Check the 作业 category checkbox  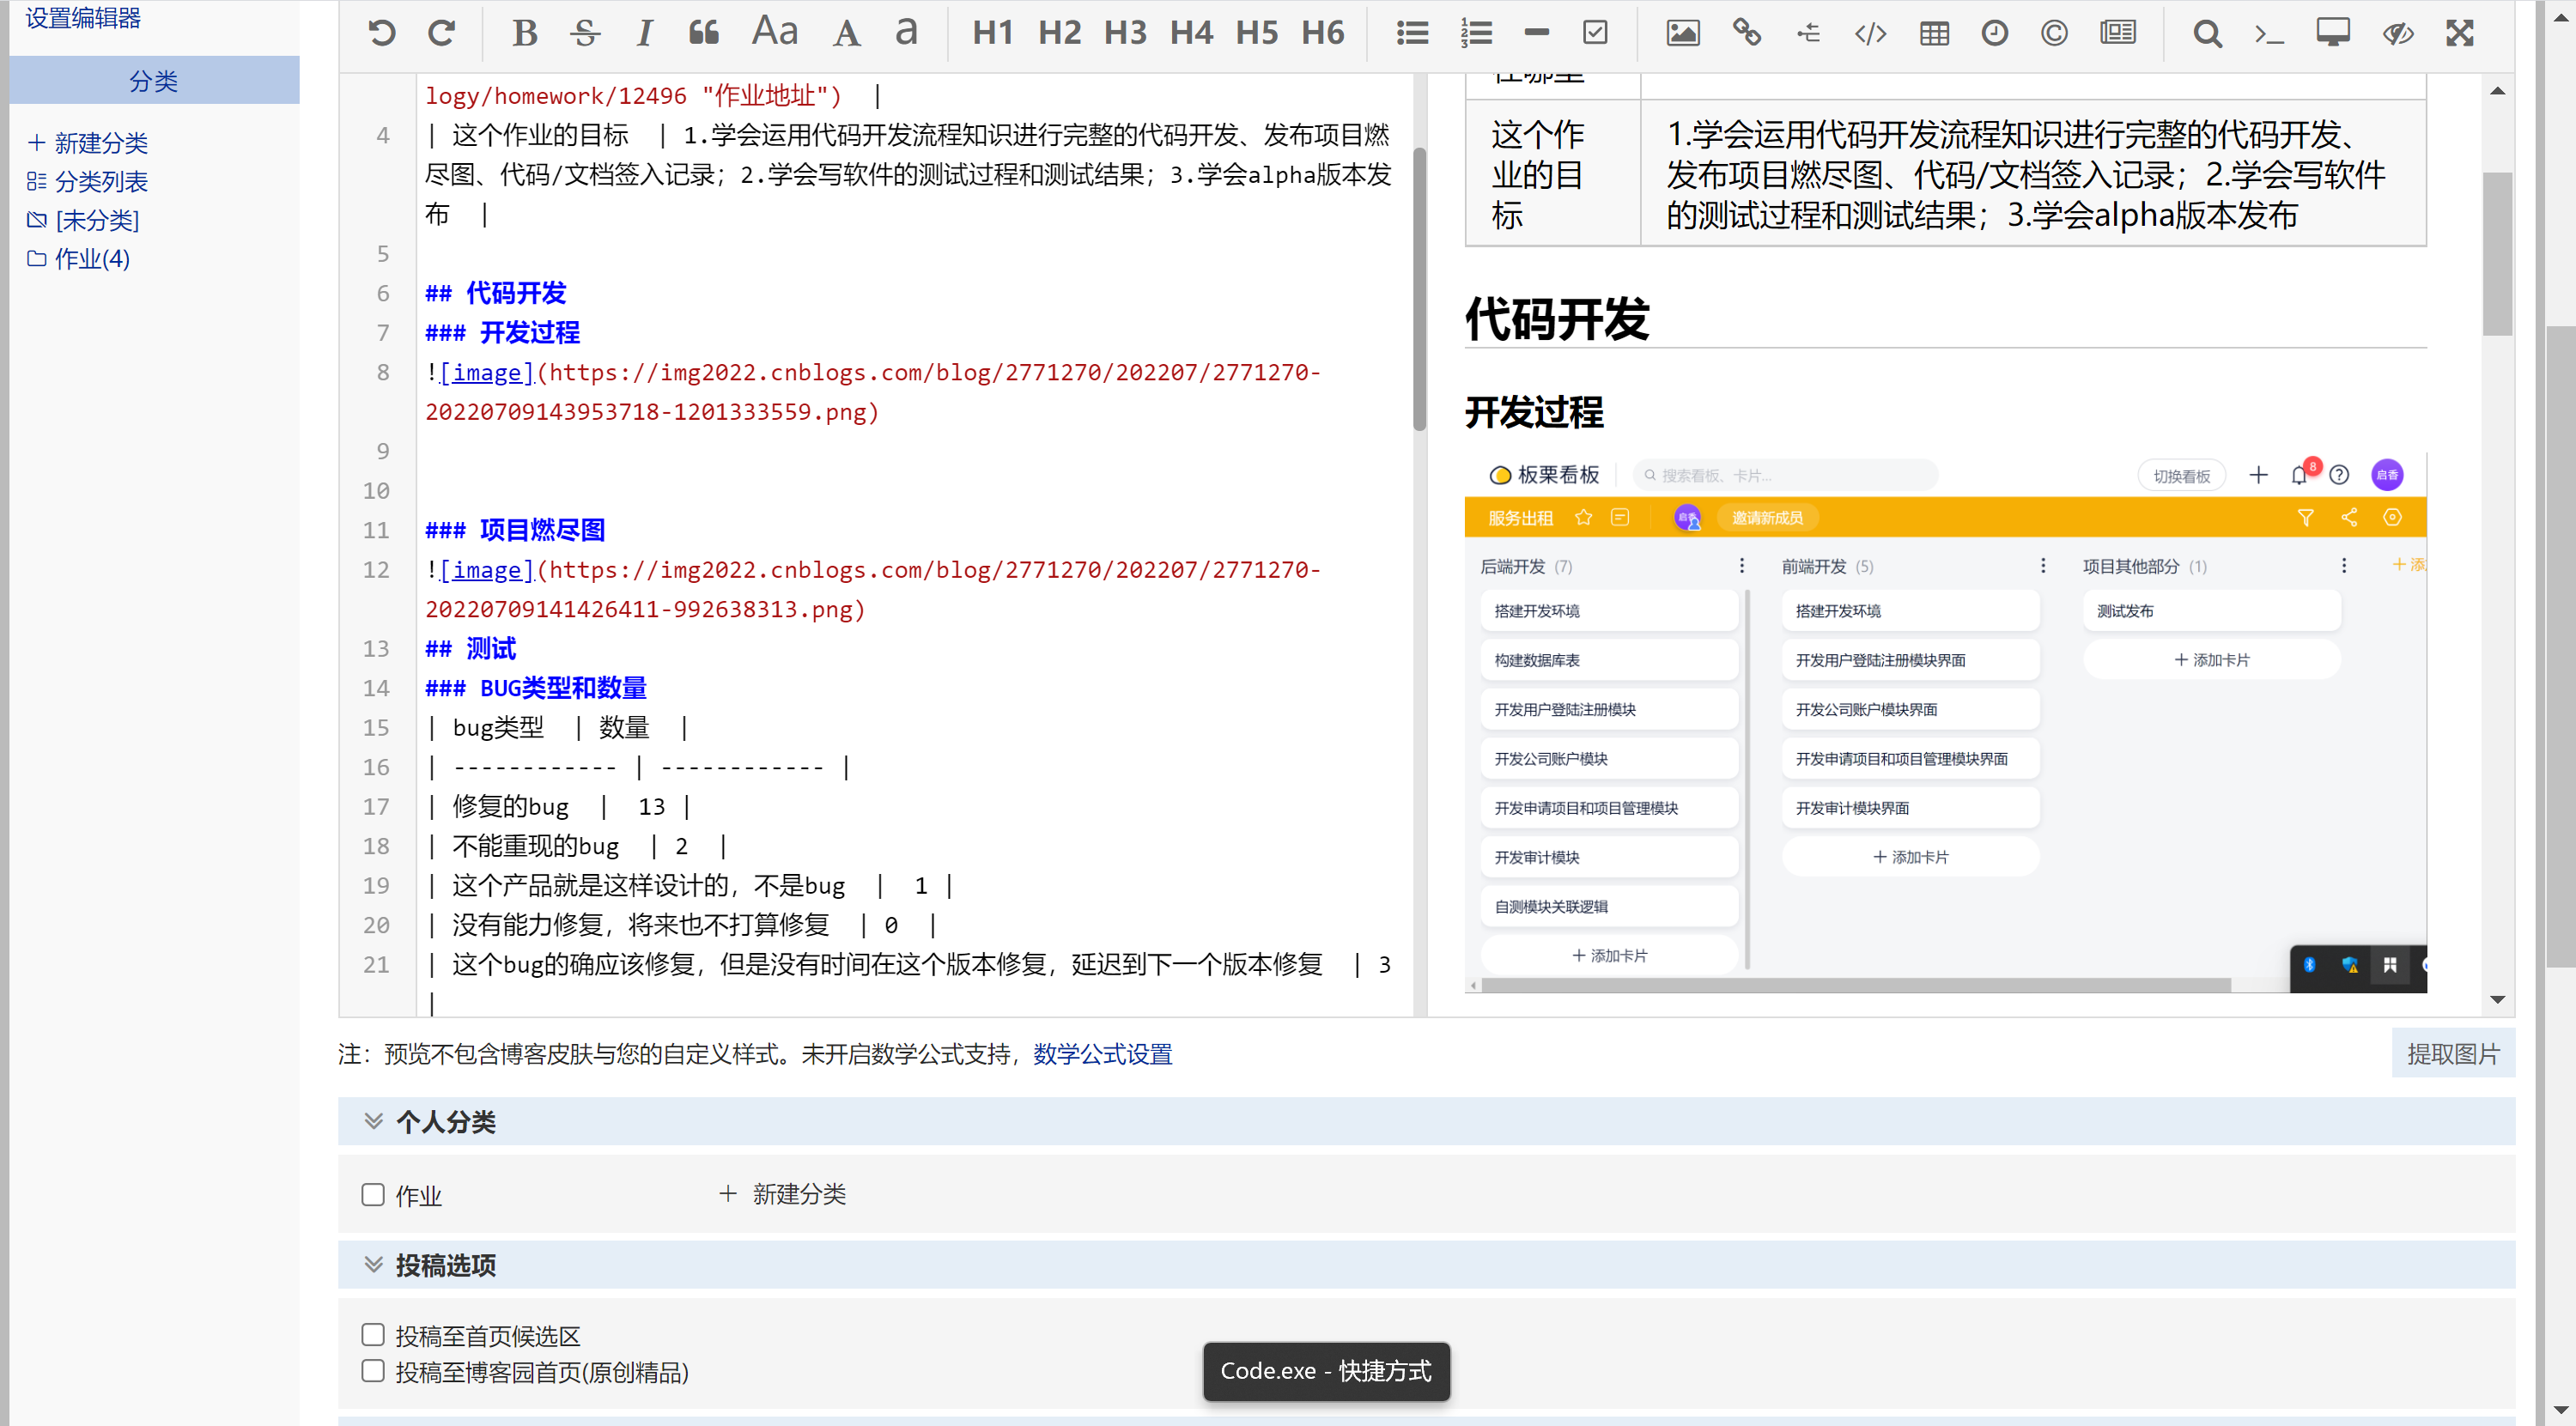(373, 1195)
